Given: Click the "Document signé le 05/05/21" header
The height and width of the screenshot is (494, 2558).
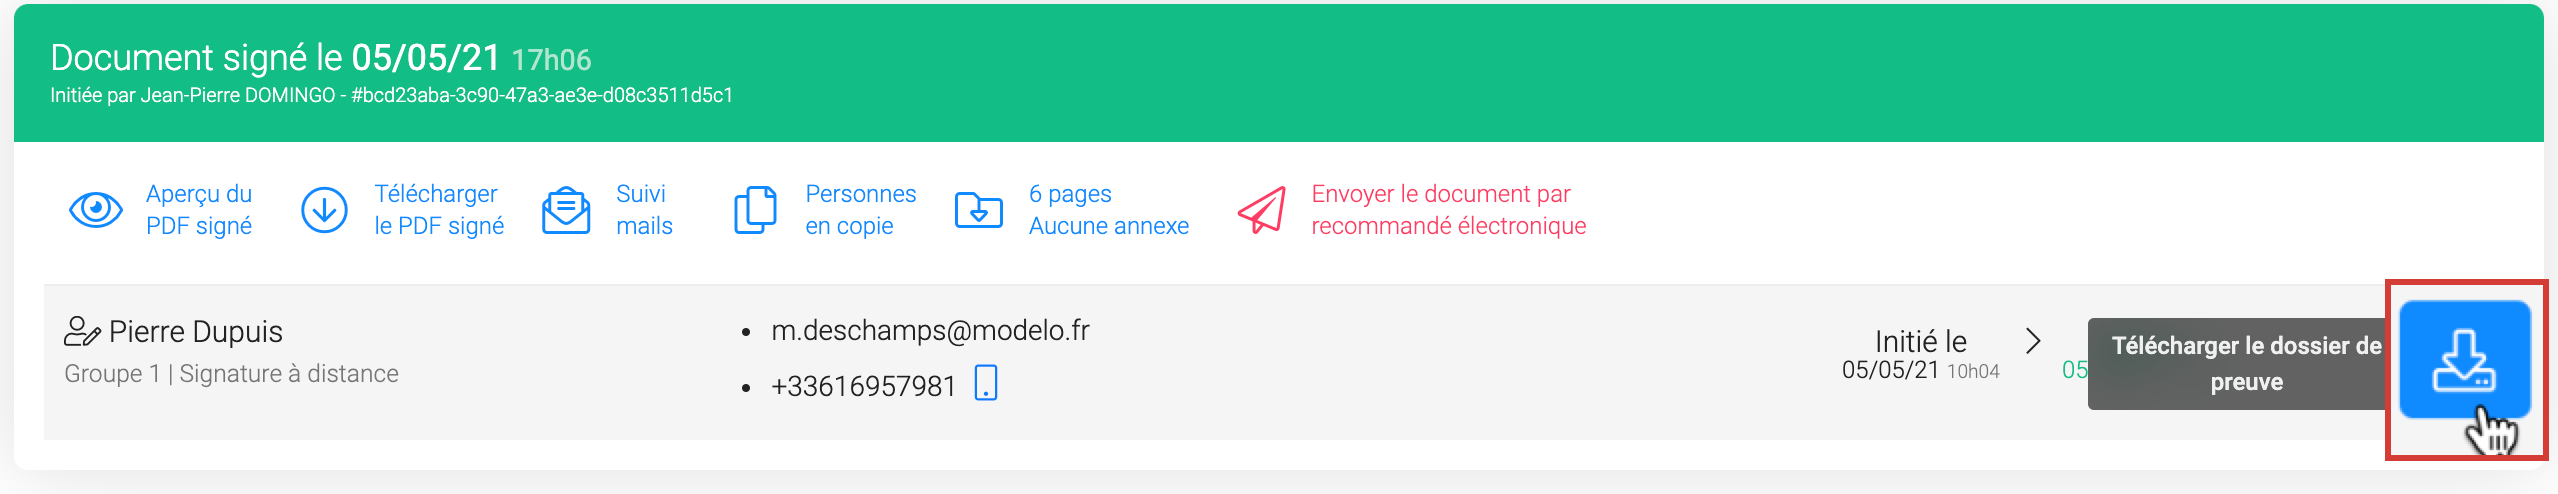Looking at the screenshot, I should click(275, 58).
